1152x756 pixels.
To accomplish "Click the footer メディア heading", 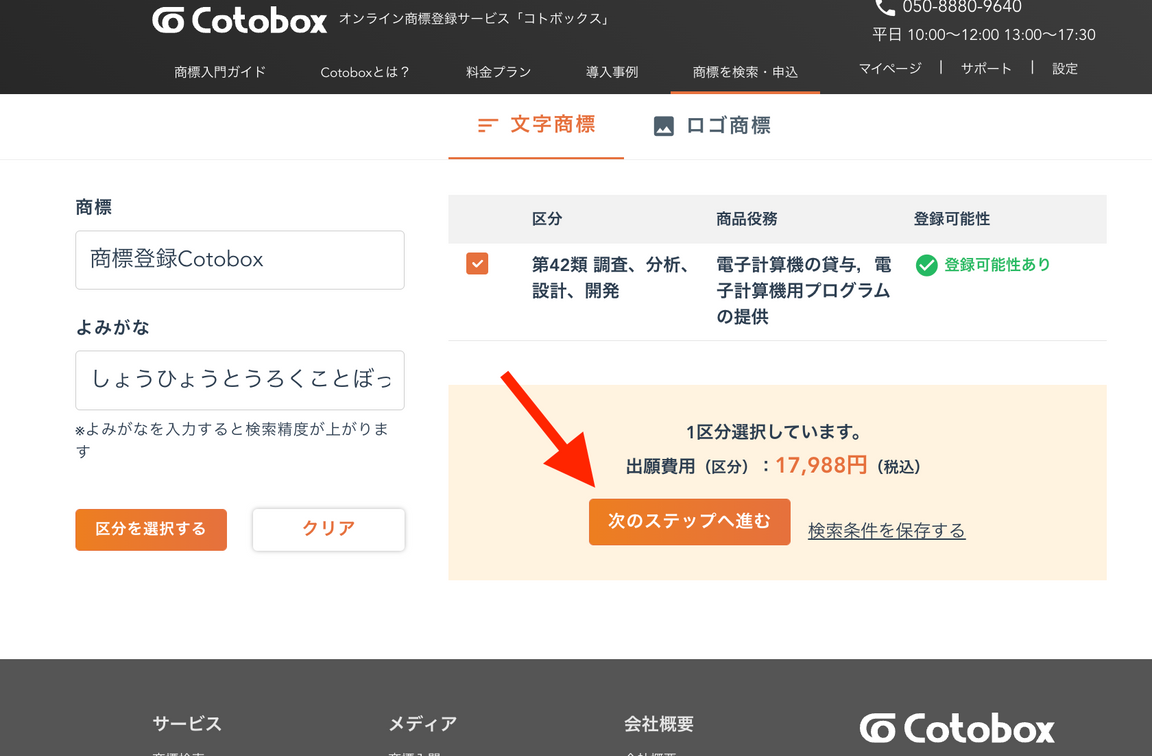I will (422, 724).
